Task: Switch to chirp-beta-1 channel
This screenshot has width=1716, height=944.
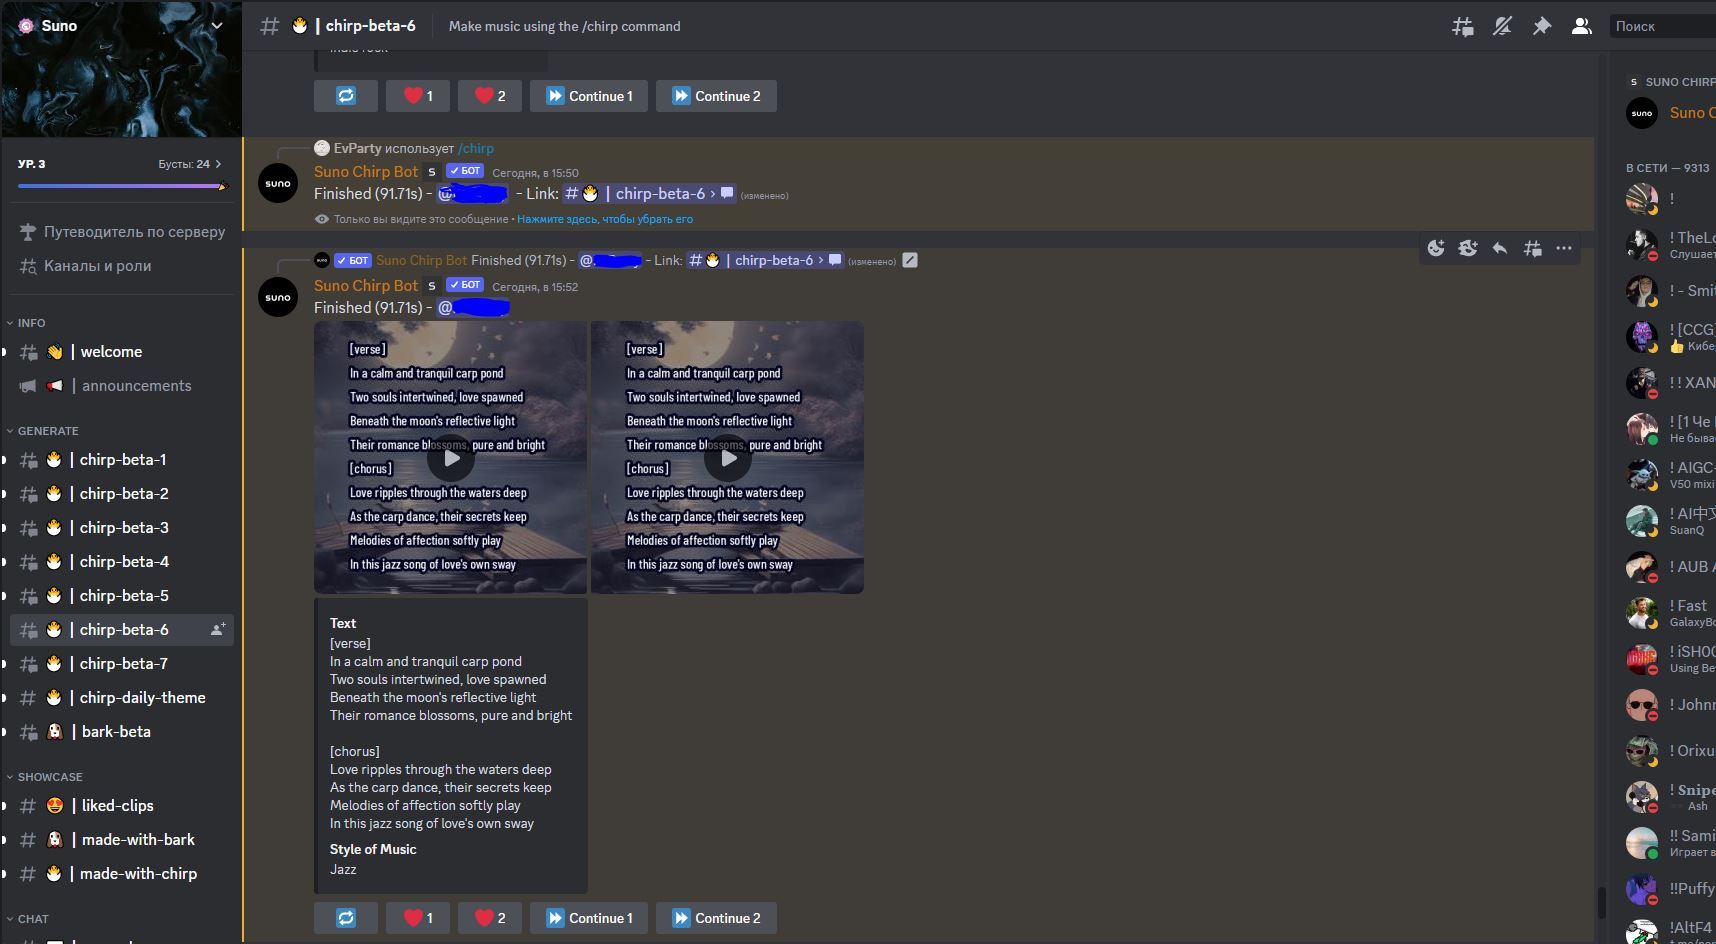Action: click(122, 460)
